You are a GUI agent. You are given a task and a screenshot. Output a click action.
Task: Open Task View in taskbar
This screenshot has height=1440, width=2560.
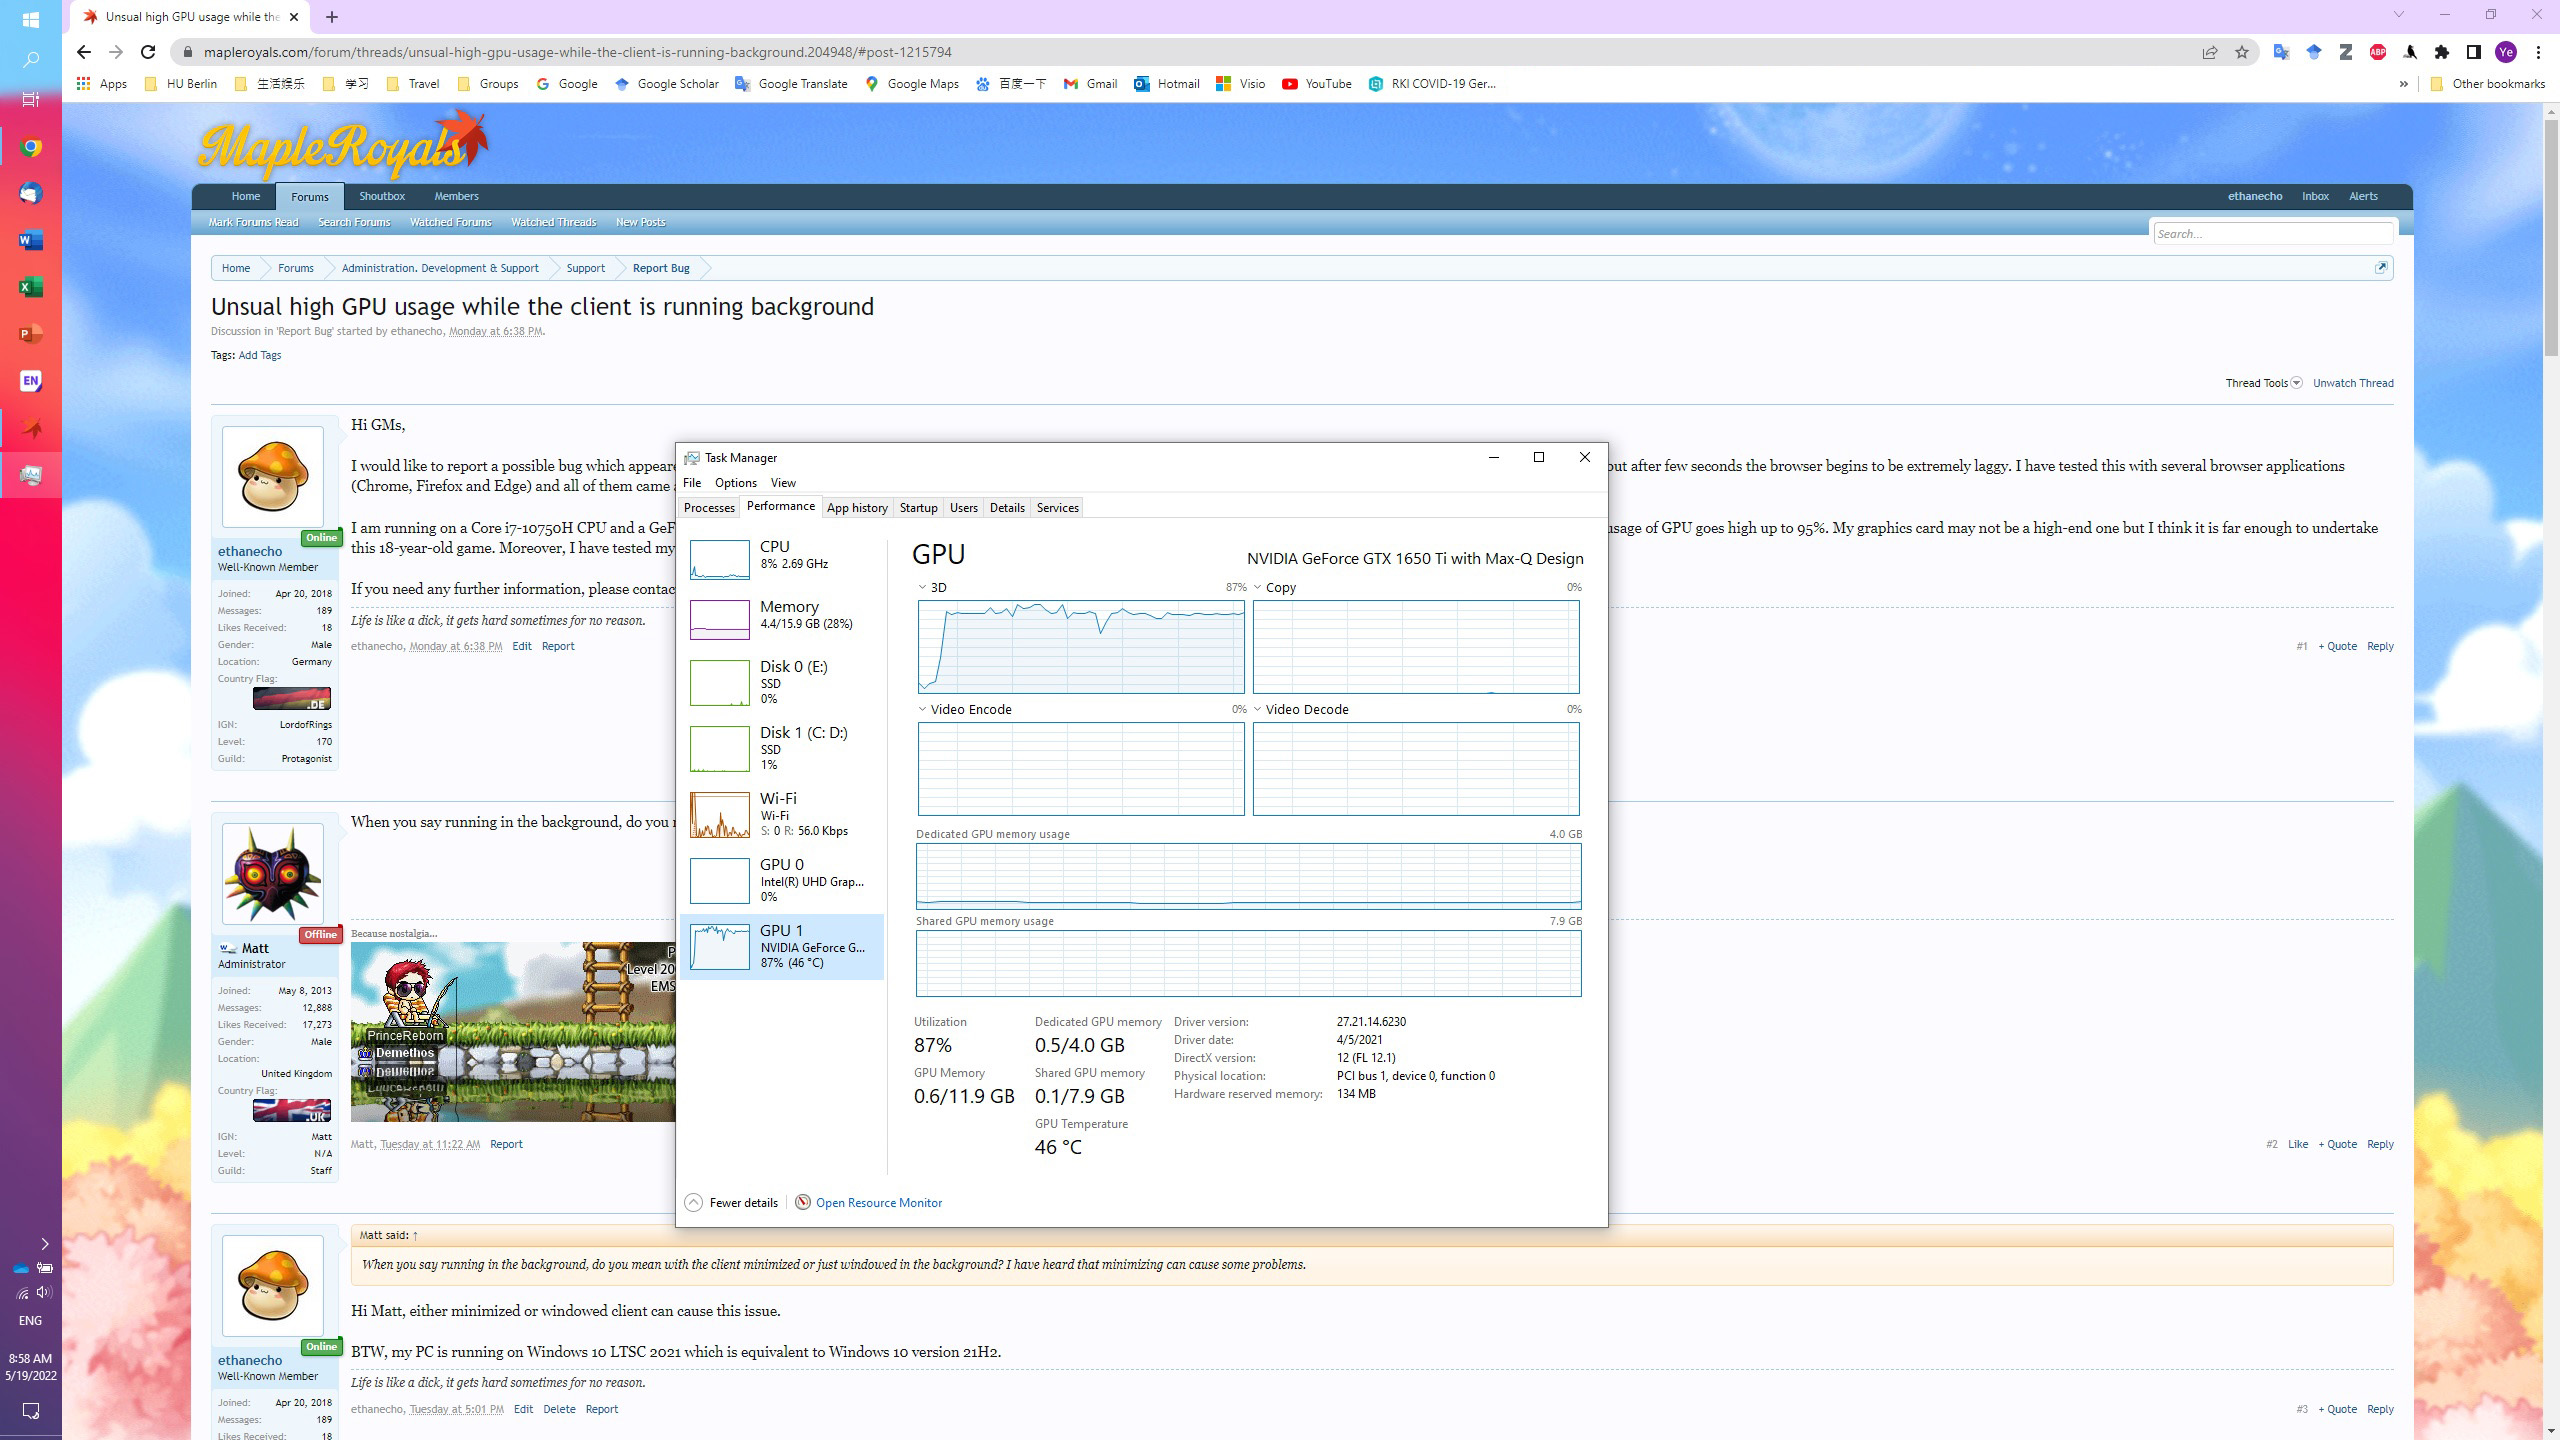coord(30,100)
